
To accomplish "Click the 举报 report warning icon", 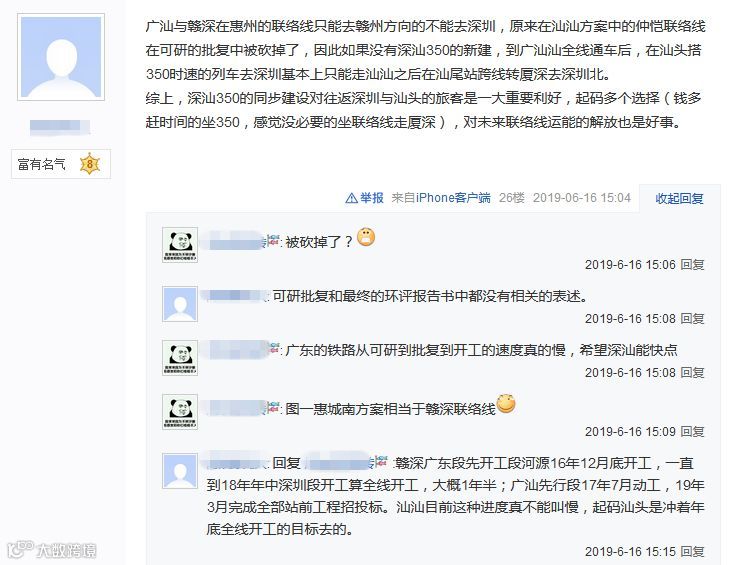I will [x=351, y=198].
